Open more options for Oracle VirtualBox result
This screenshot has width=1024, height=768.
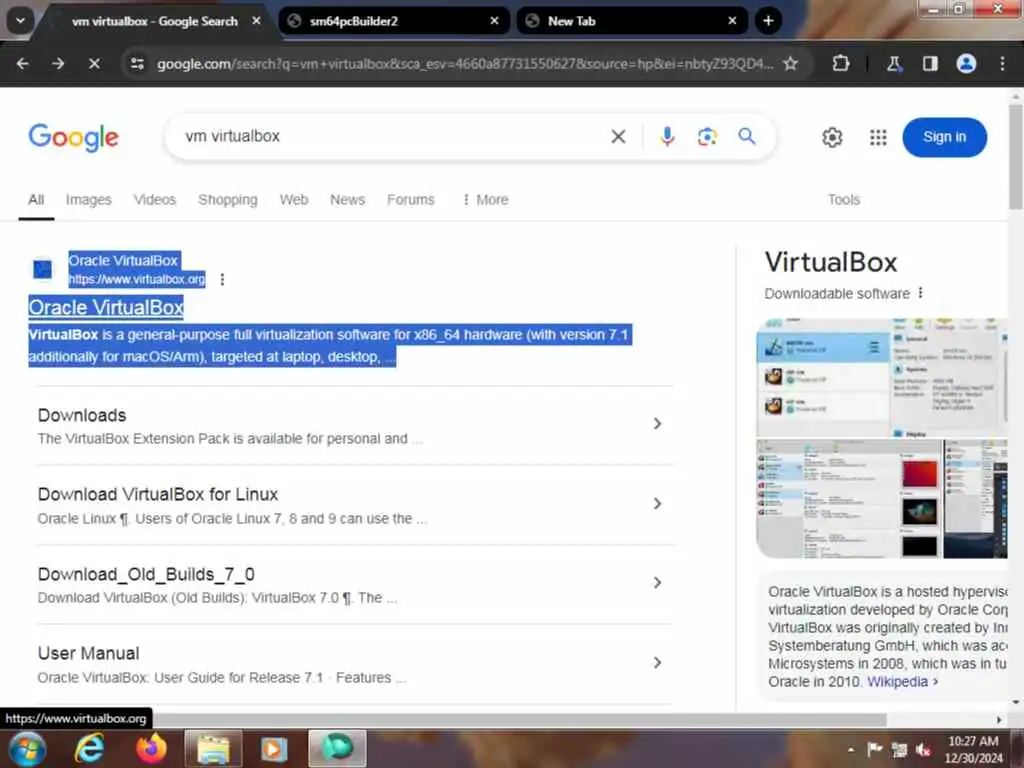(222, 280)
